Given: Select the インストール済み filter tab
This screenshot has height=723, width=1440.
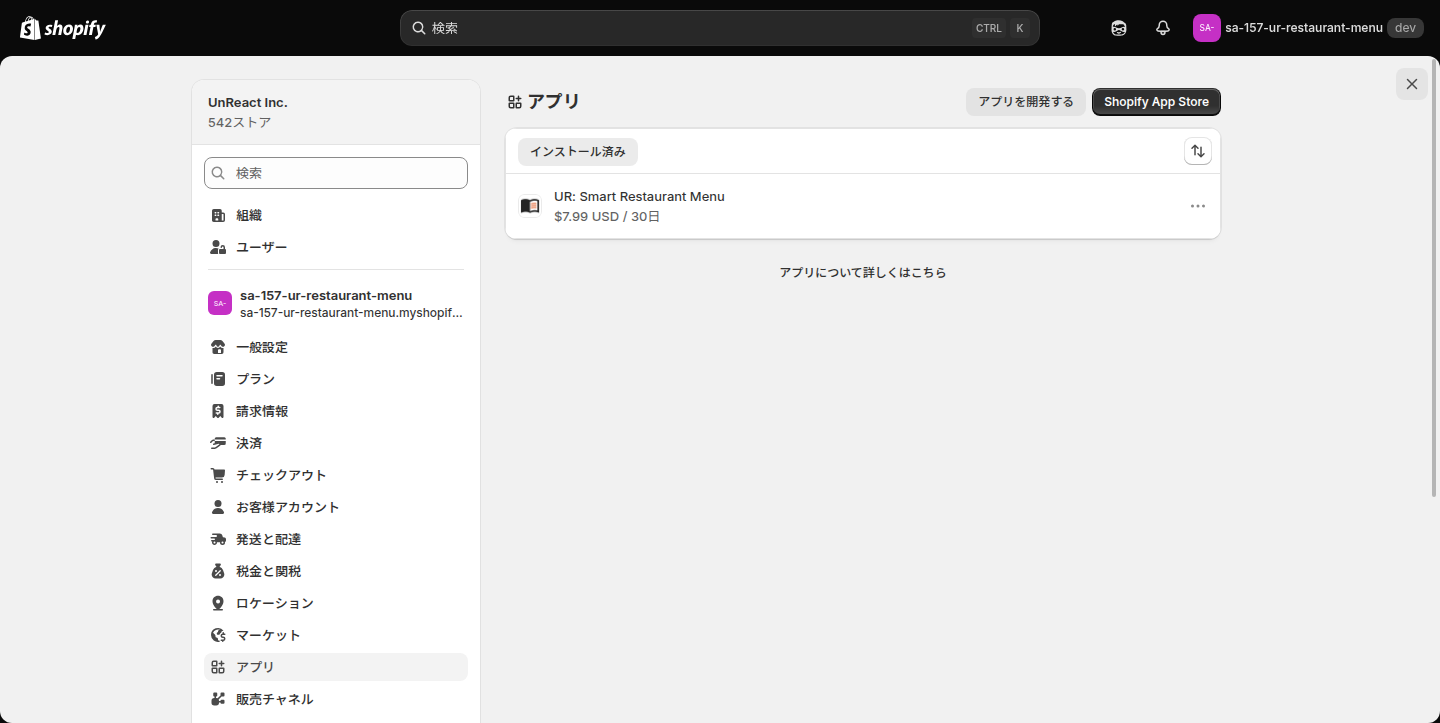Looking at the screenshot, I should (578, 152).
